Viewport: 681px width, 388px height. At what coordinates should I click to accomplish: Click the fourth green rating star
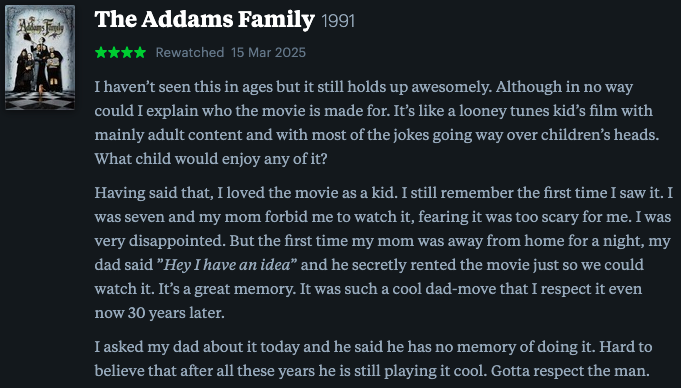pyautogui.click(x=140, y=53)
